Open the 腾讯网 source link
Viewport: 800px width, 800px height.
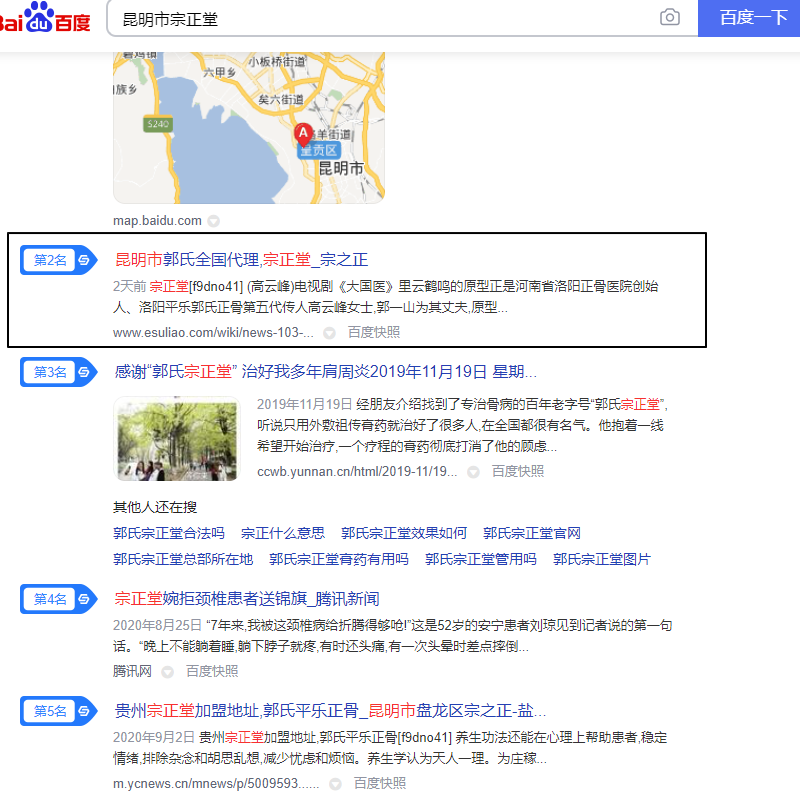coord(132,671)
